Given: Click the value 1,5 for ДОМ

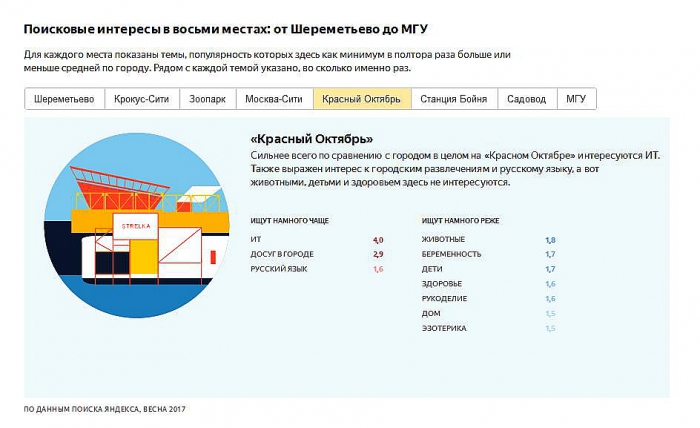Looking at the screenshot, I should tap(550, 314).
